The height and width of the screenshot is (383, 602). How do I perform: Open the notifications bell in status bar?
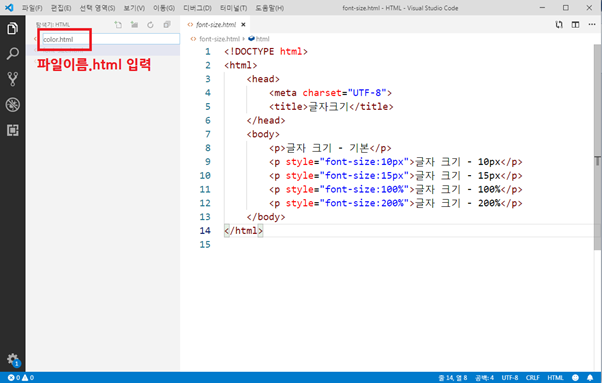coord(590,378)
